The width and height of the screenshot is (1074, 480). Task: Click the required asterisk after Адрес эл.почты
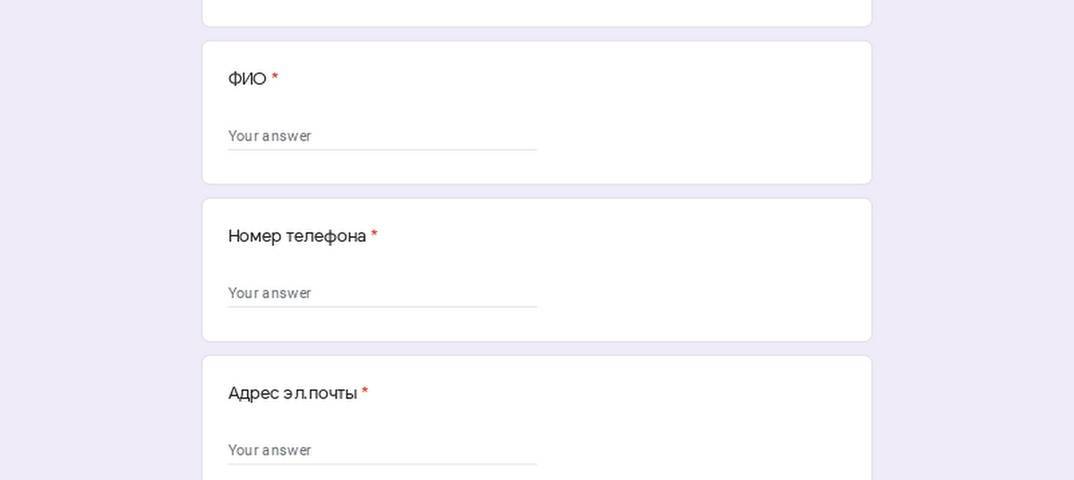365,391
